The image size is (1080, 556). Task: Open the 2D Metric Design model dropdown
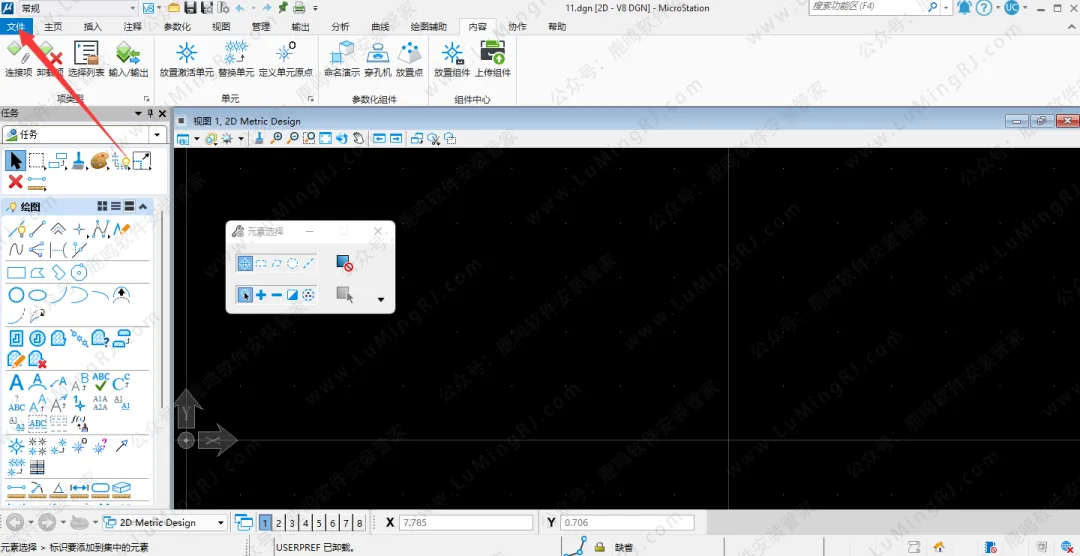220,523
